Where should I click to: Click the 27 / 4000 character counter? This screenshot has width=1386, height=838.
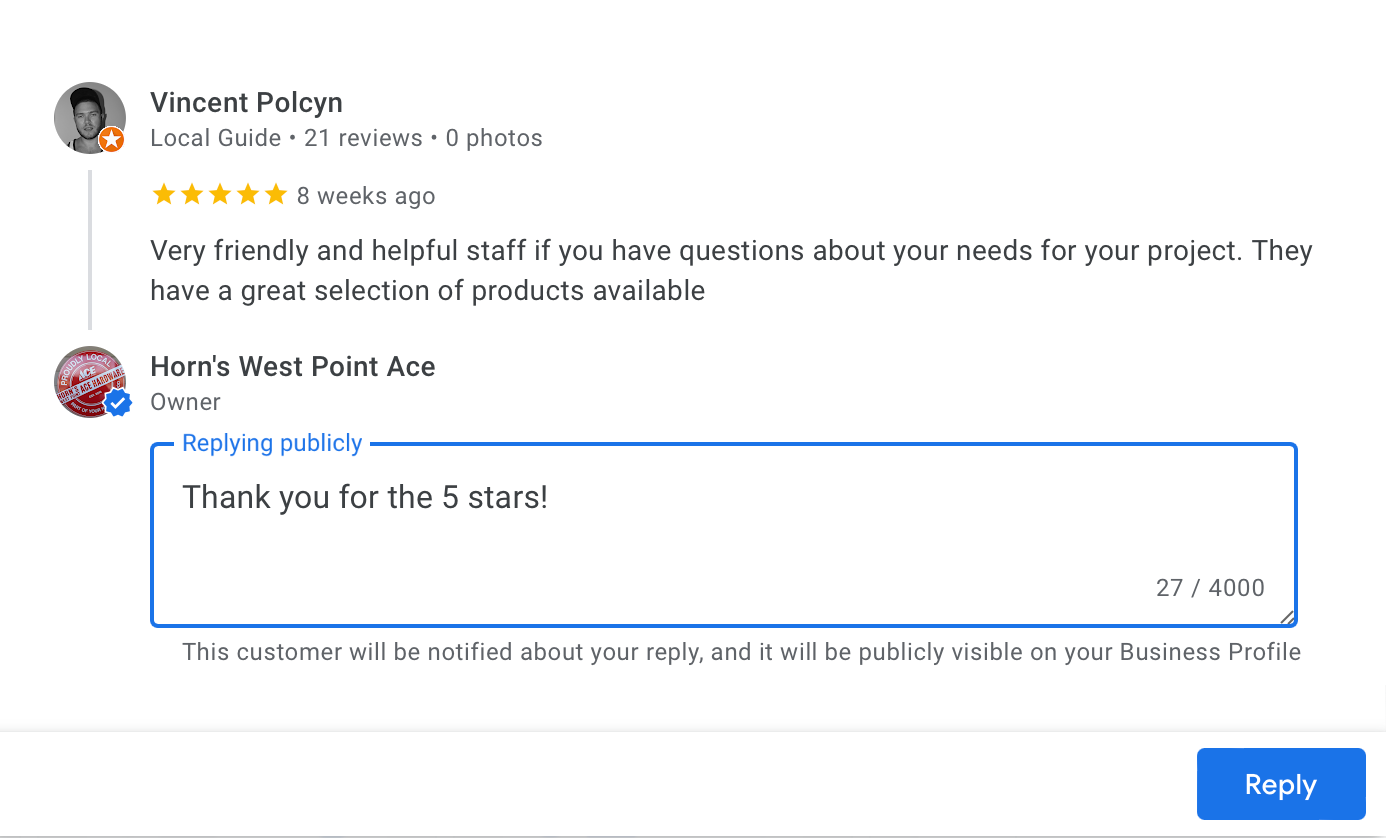[x=1210, y=588]
